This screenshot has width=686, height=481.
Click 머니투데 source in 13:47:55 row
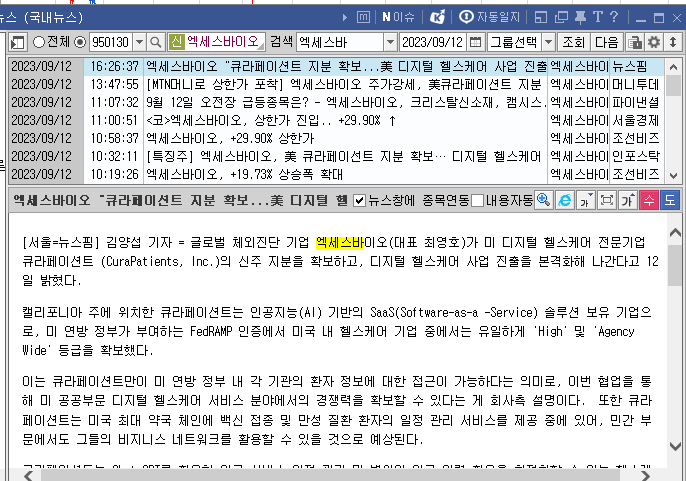point(635,84)
